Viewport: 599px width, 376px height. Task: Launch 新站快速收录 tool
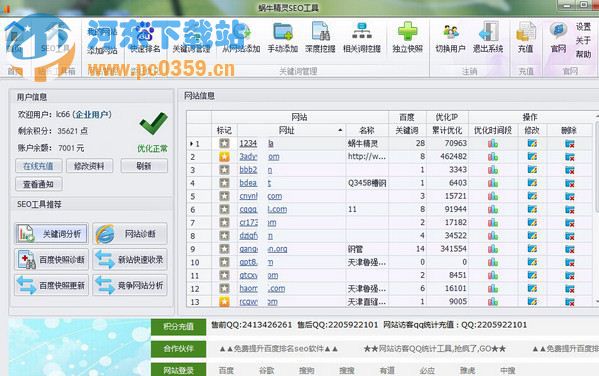coord(130,260)
